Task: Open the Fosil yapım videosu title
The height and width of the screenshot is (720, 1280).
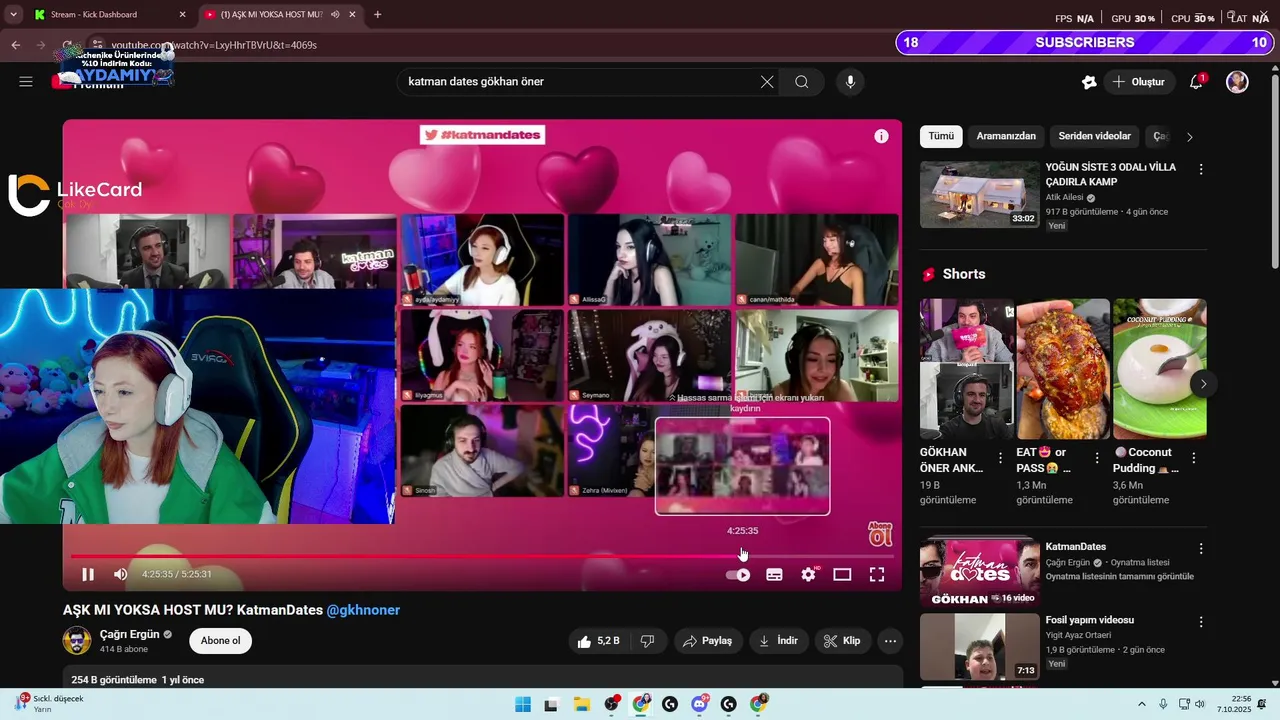Action: pyautogui.click(x=1090, y=620)
